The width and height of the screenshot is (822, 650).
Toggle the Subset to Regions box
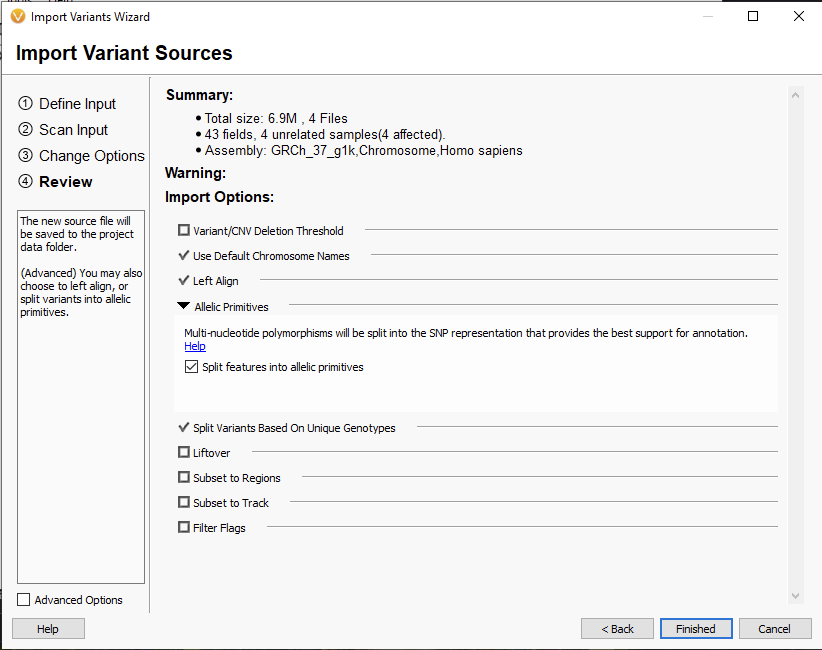pyautogui.click(x=183, y=477)
